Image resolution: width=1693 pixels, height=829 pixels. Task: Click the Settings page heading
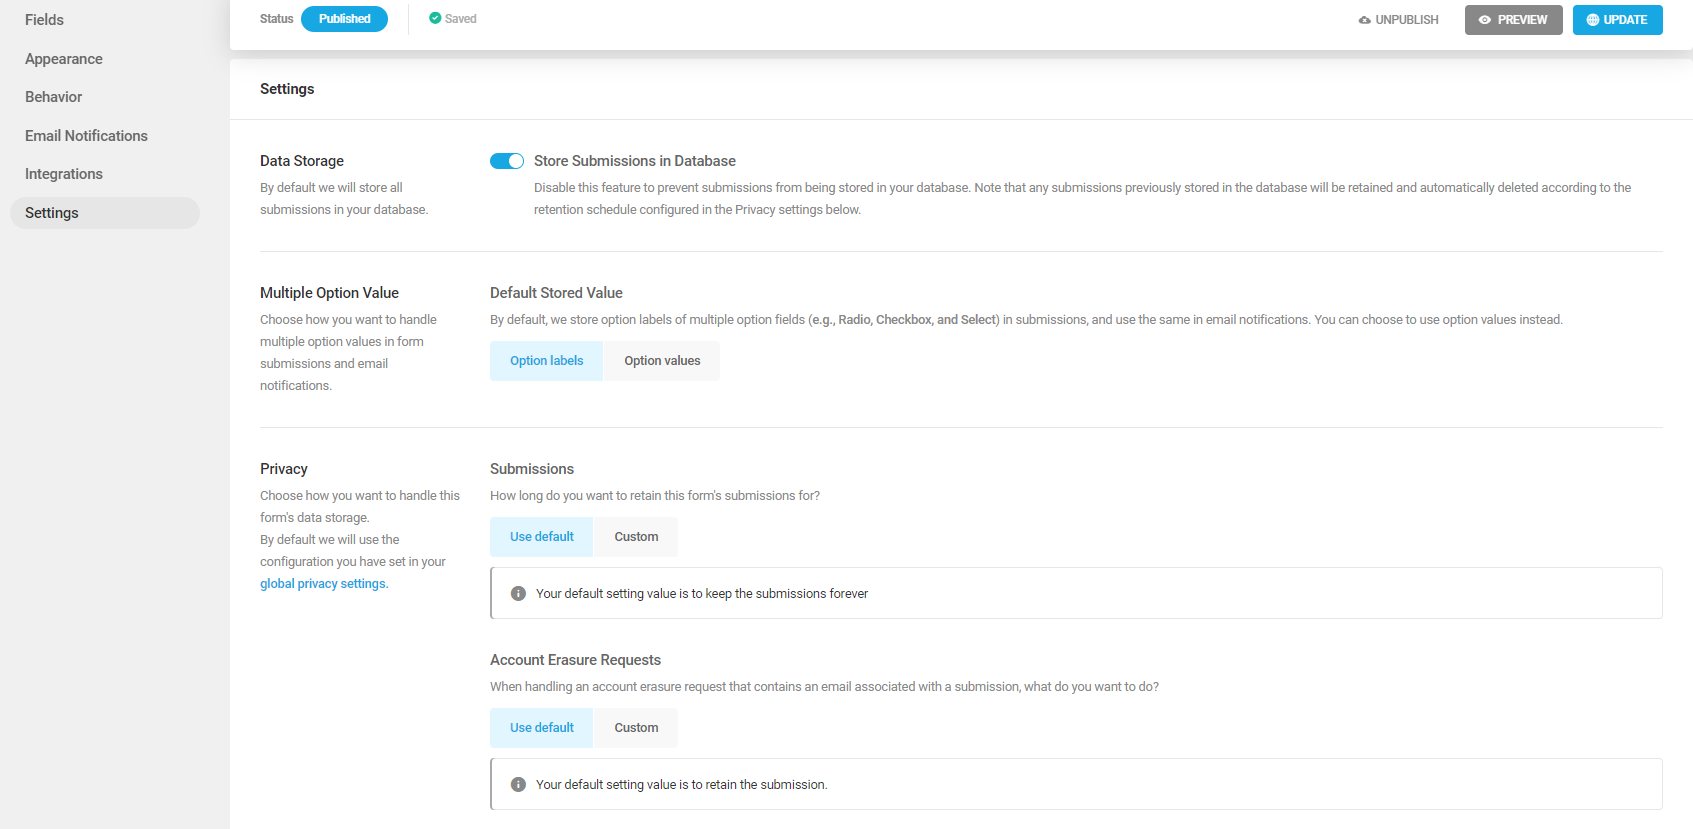tap(287, 89)
